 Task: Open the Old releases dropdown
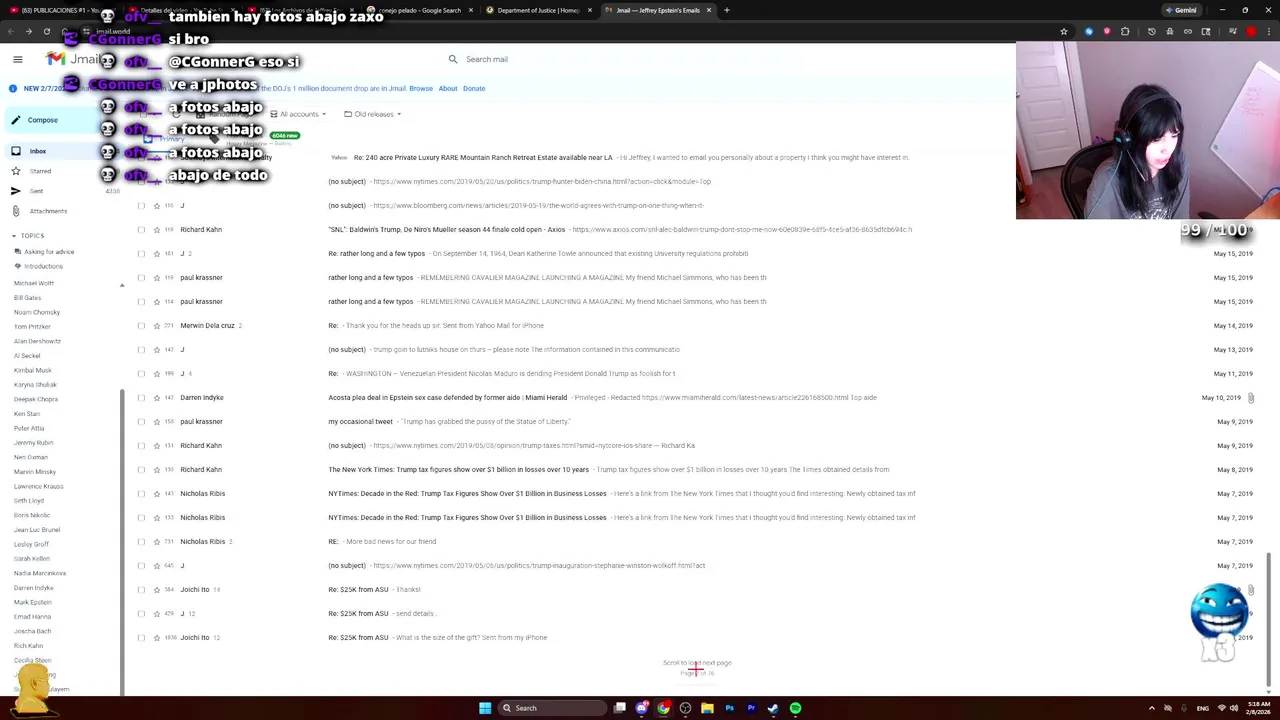point(372,114)
